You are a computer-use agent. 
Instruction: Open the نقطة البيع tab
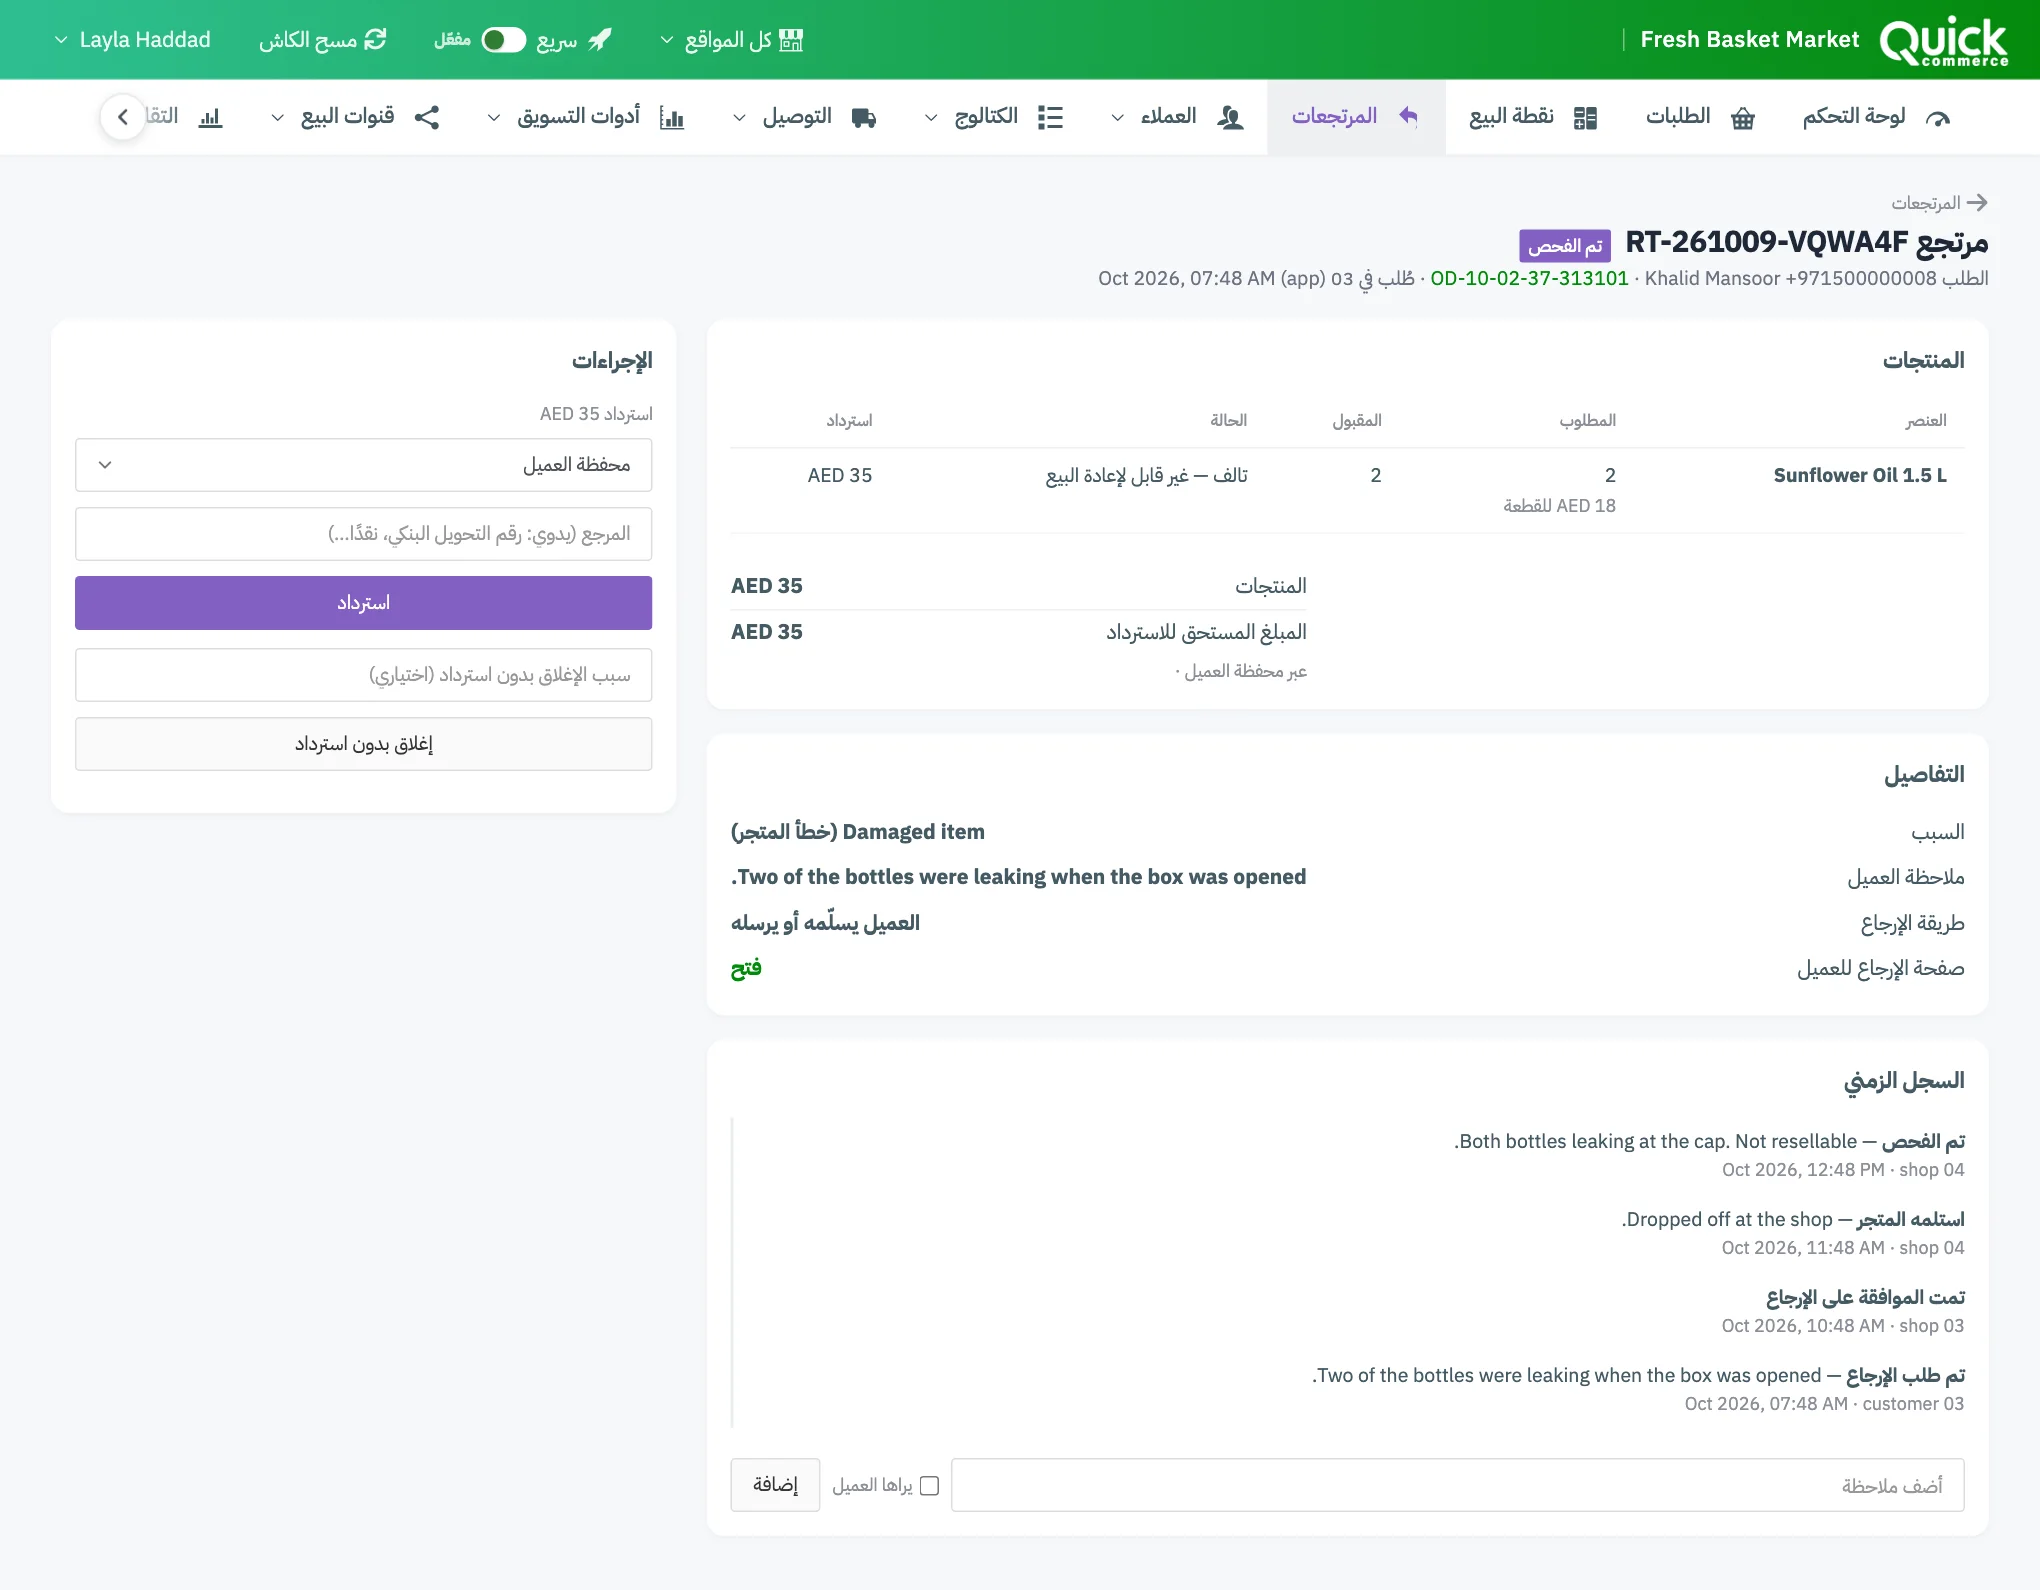click(x=1533, y=117)
